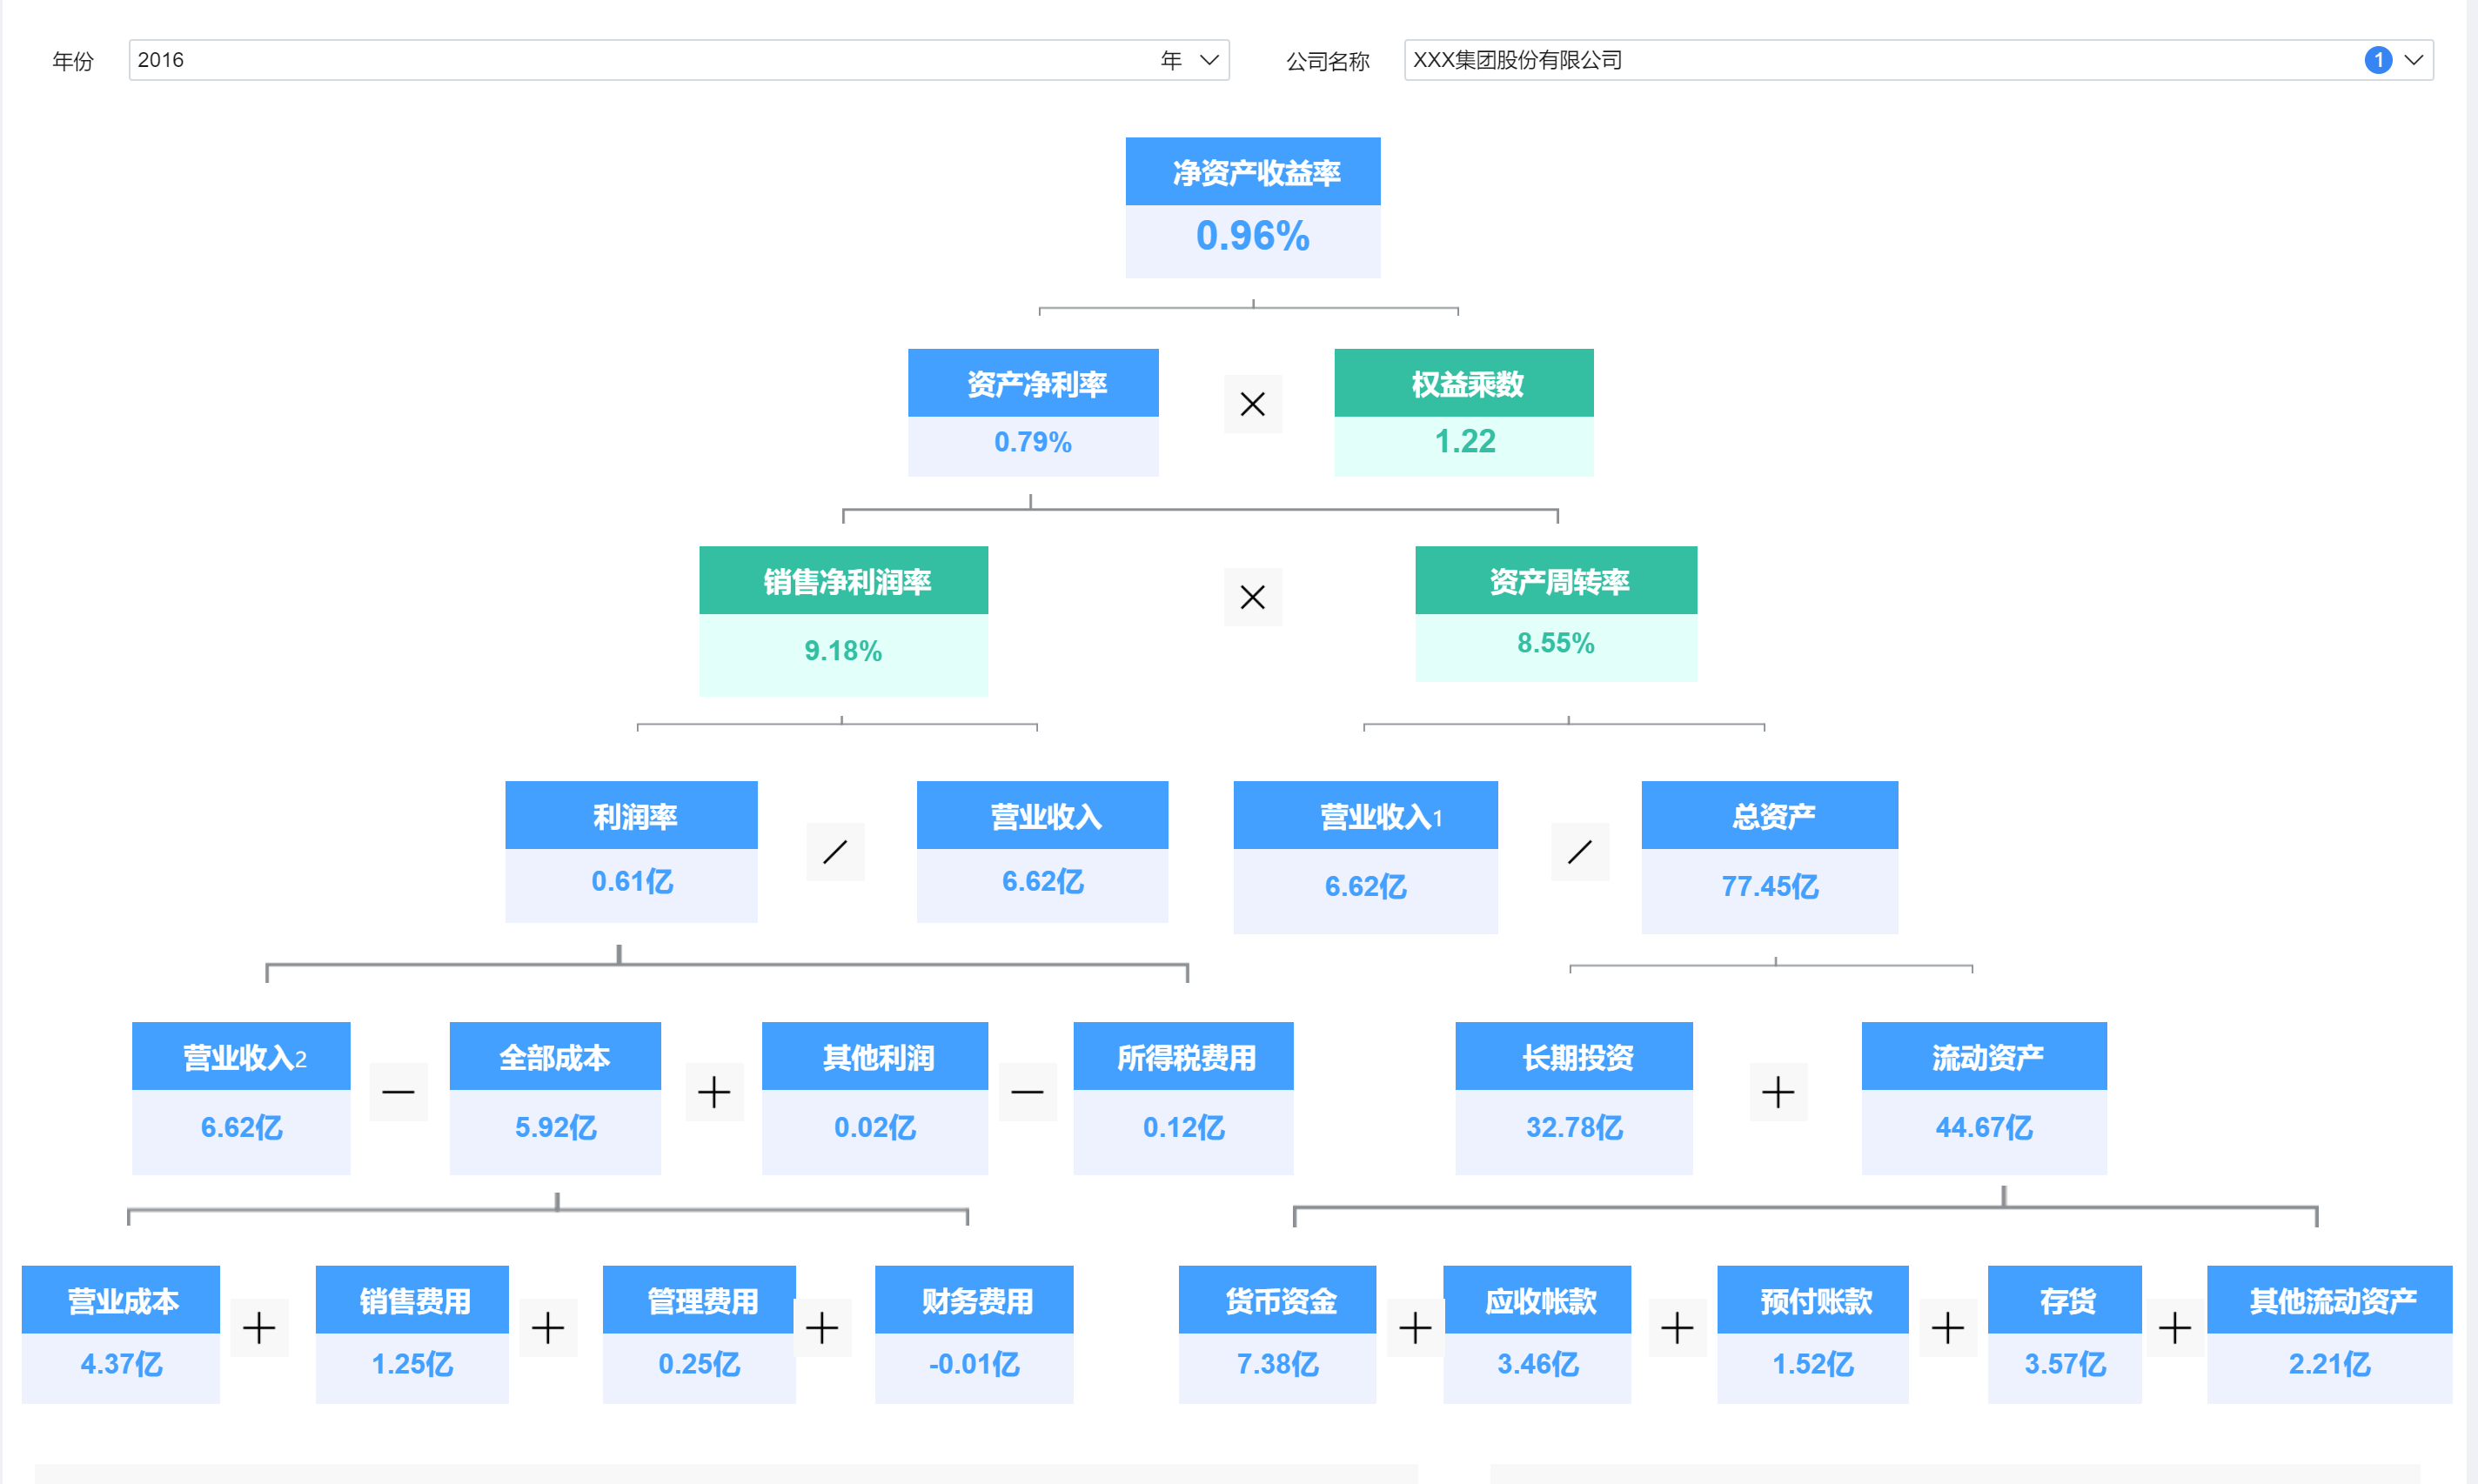Image resolution: width=2478 pixels, height=1484 pixels.
Task: Expand the 公司名称 company dropdown arrow
Action: pyautogui.click(x=2414, y=60)
